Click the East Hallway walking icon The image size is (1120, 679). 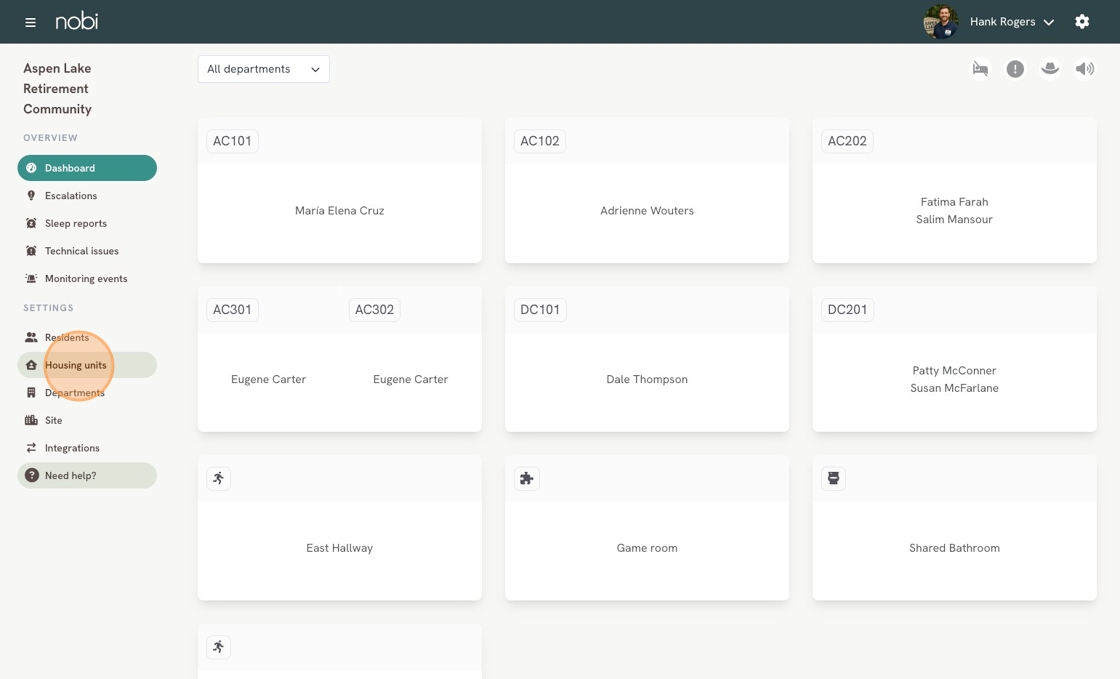(x=219, y=479)
